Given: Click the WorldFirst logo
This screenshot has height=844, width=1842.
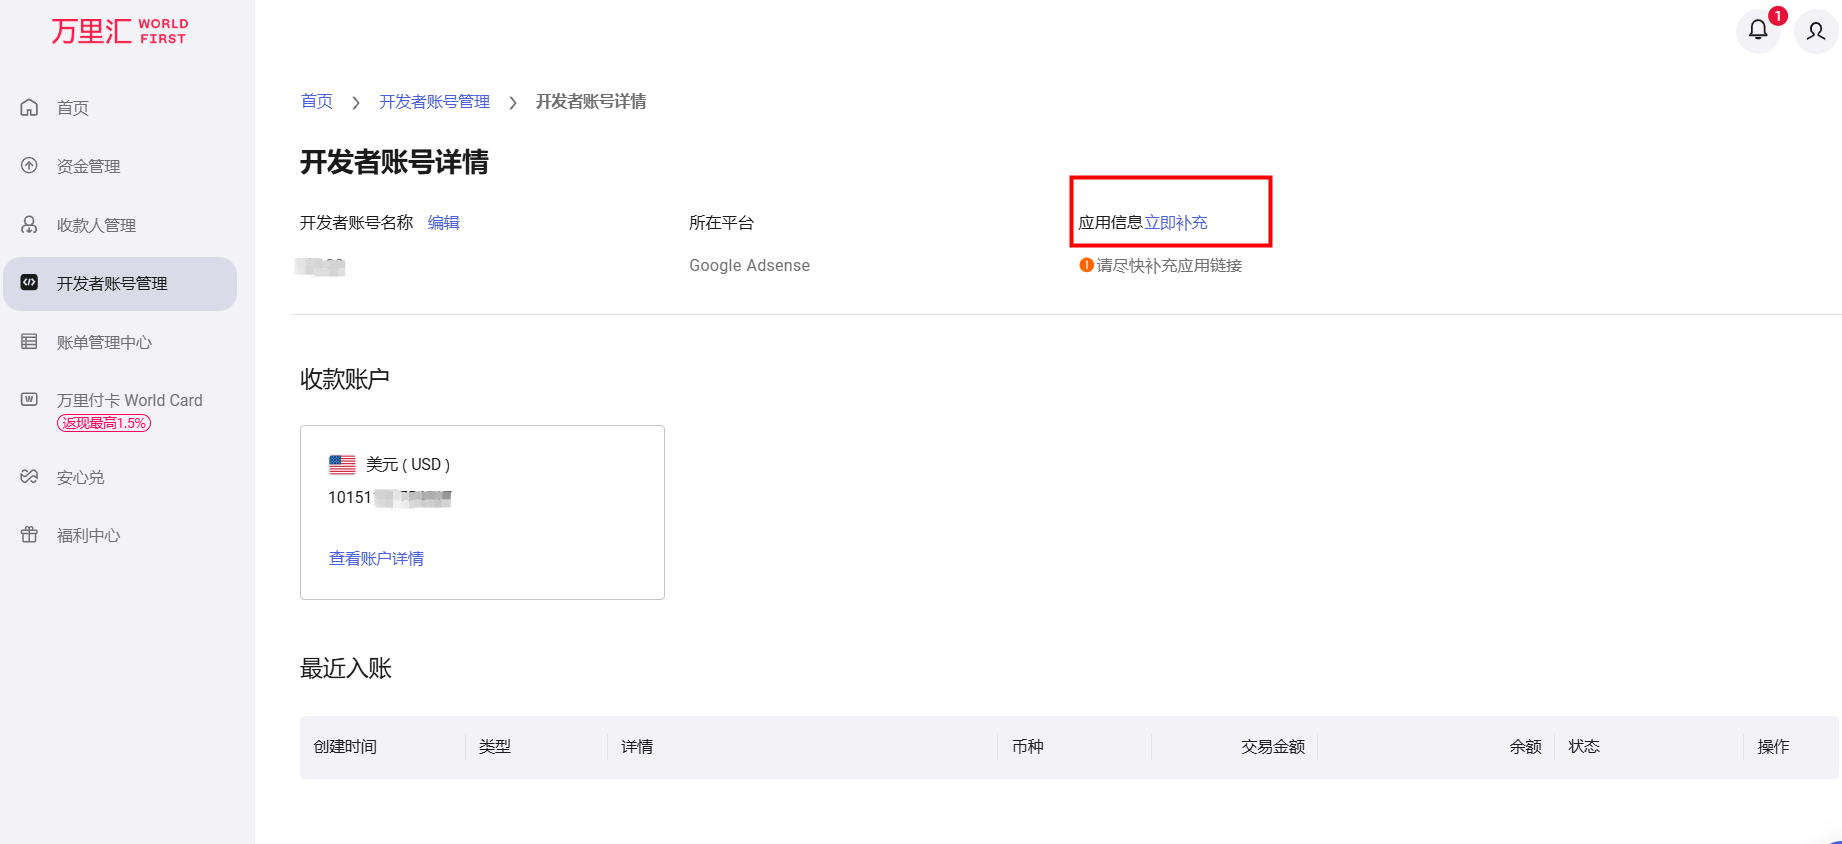Looking at the screenshot, I should pyautogui.click(x=119, y=31).
